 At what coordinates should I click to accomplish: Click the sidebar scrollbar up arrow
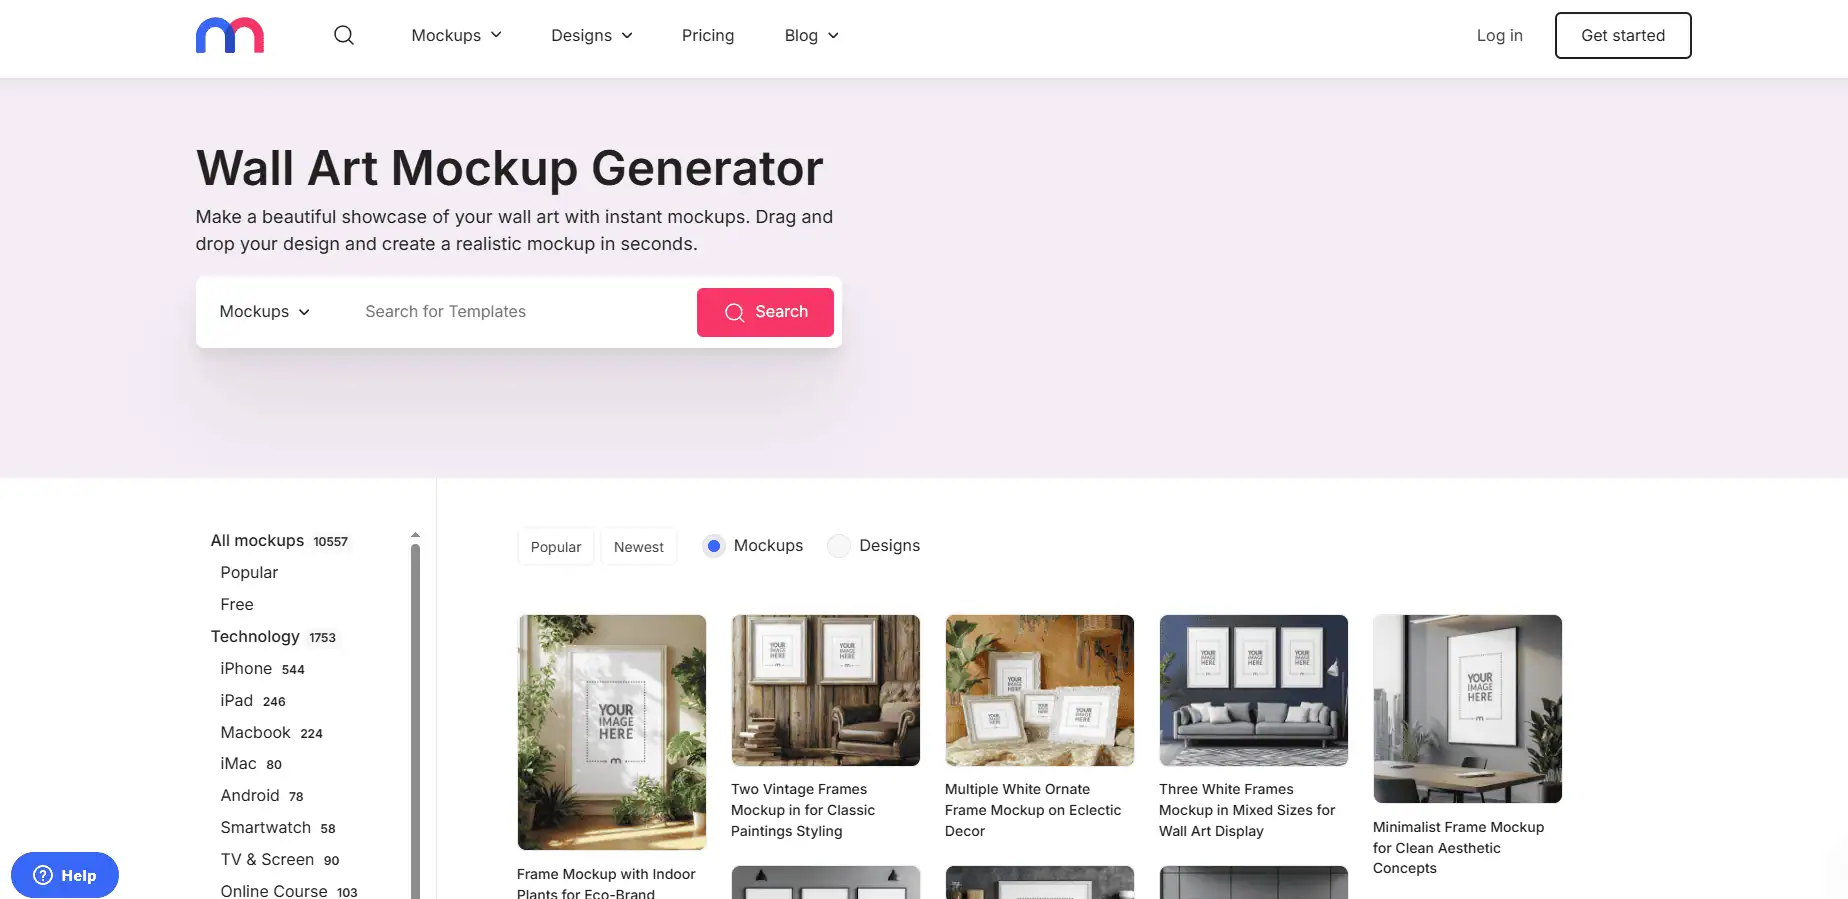(415, 536)
